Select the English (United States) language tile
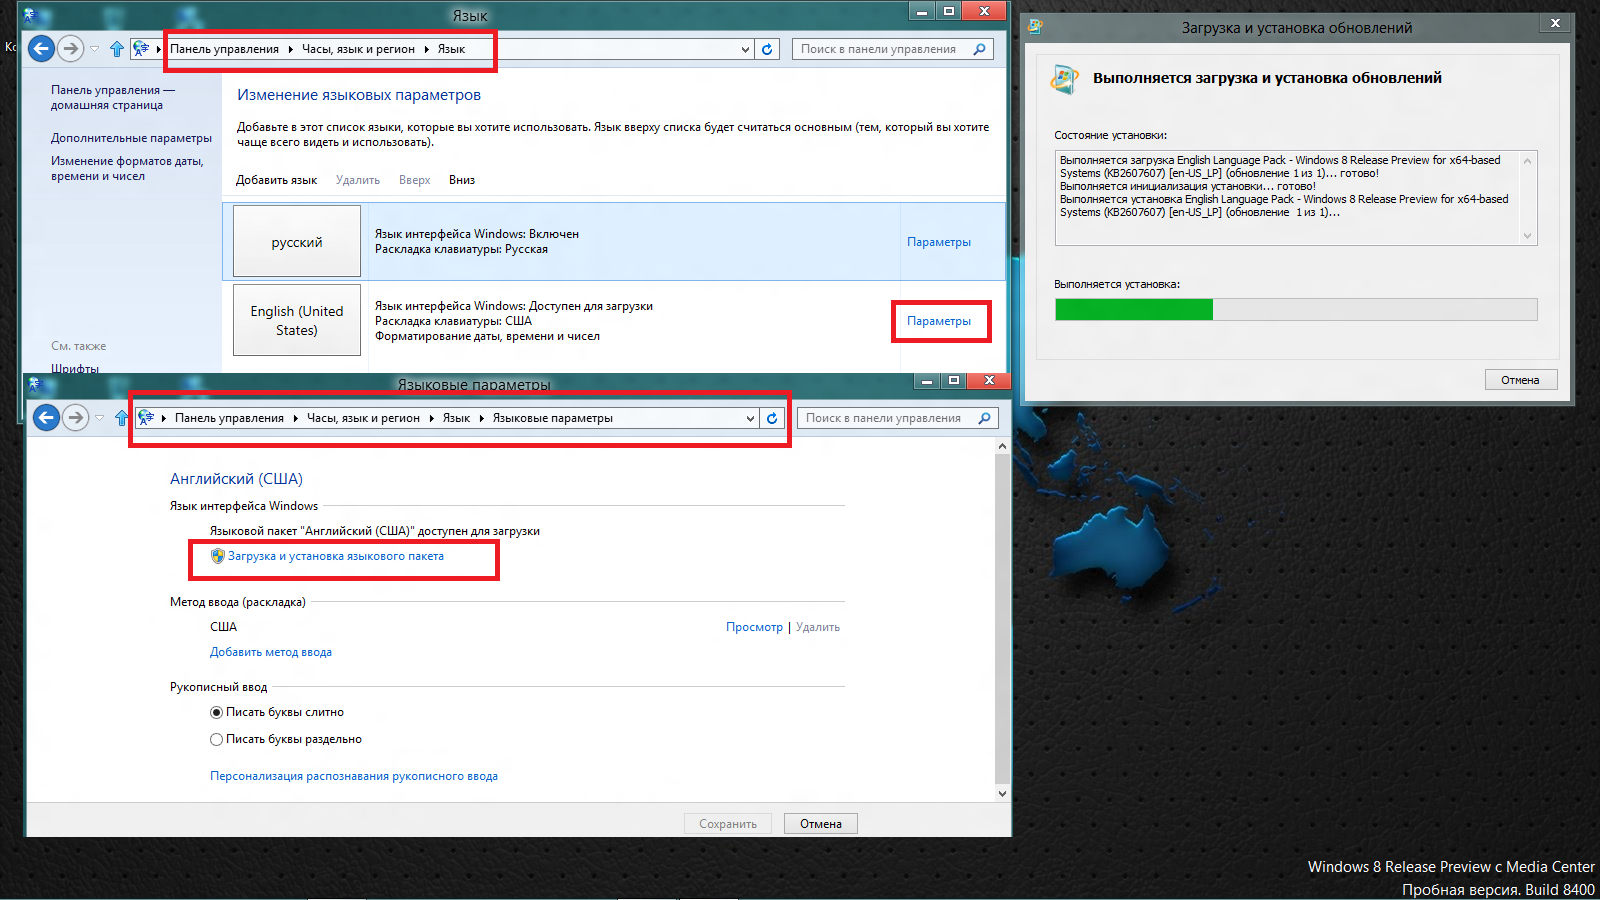 click(x=297, y=320)
